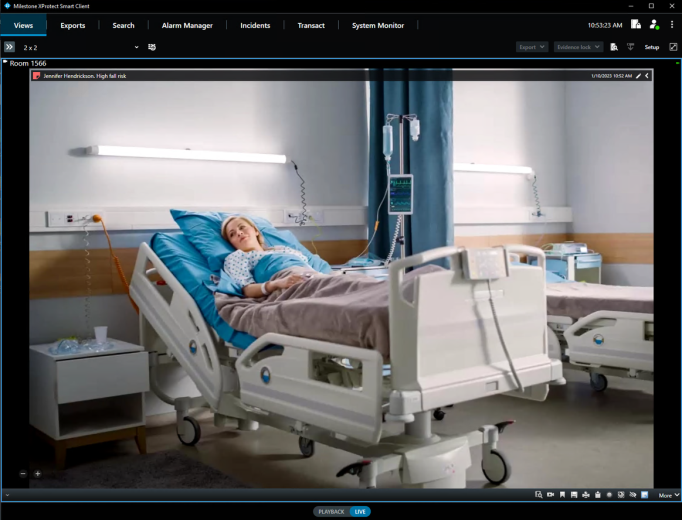Open the Export dropdown
Viewport: 682px width, 520px height.
(532, 47)
